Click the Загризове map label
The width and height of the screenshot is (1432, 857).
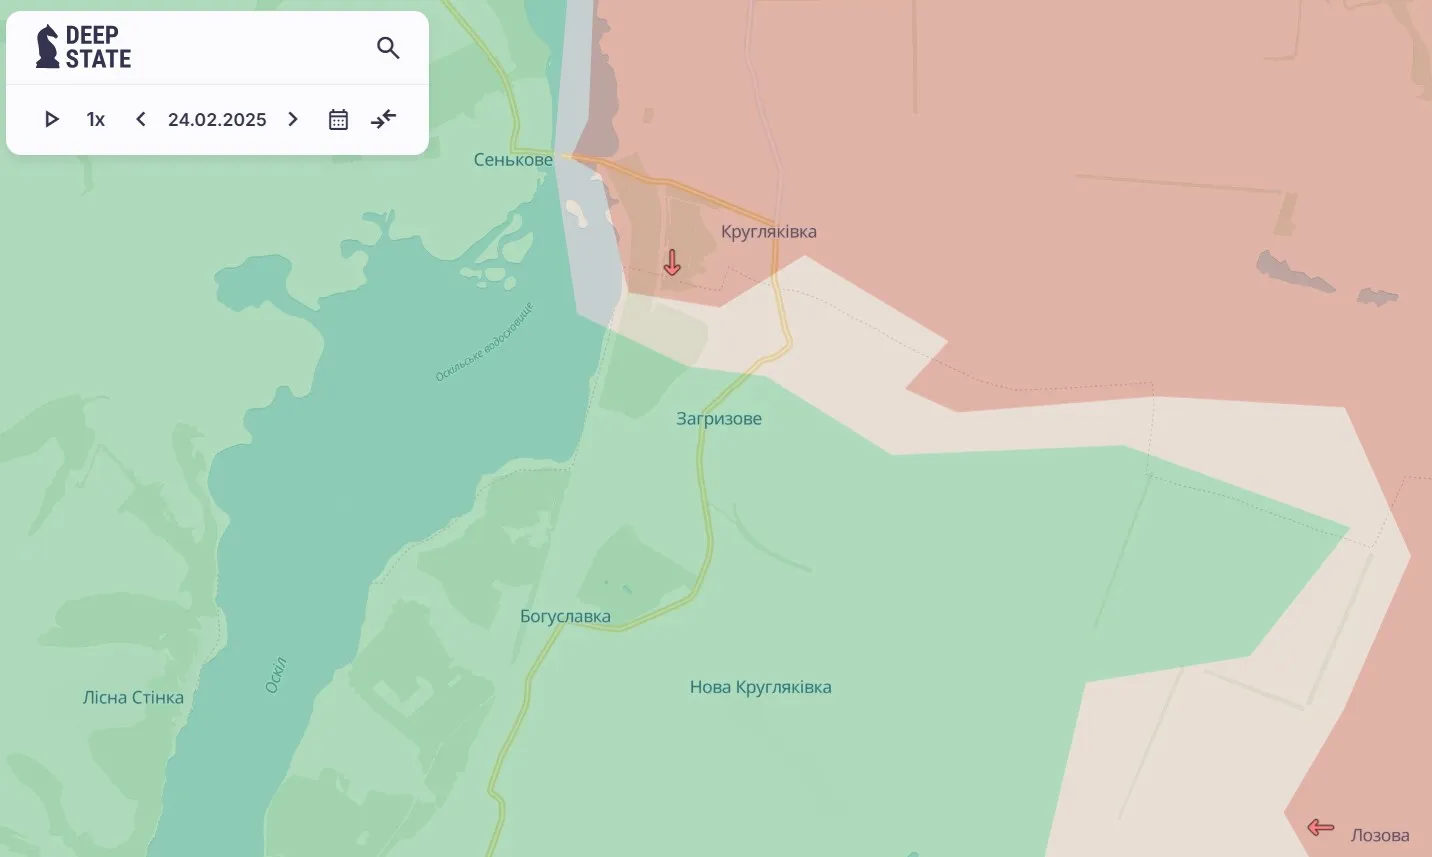click(x=719, y=419)
